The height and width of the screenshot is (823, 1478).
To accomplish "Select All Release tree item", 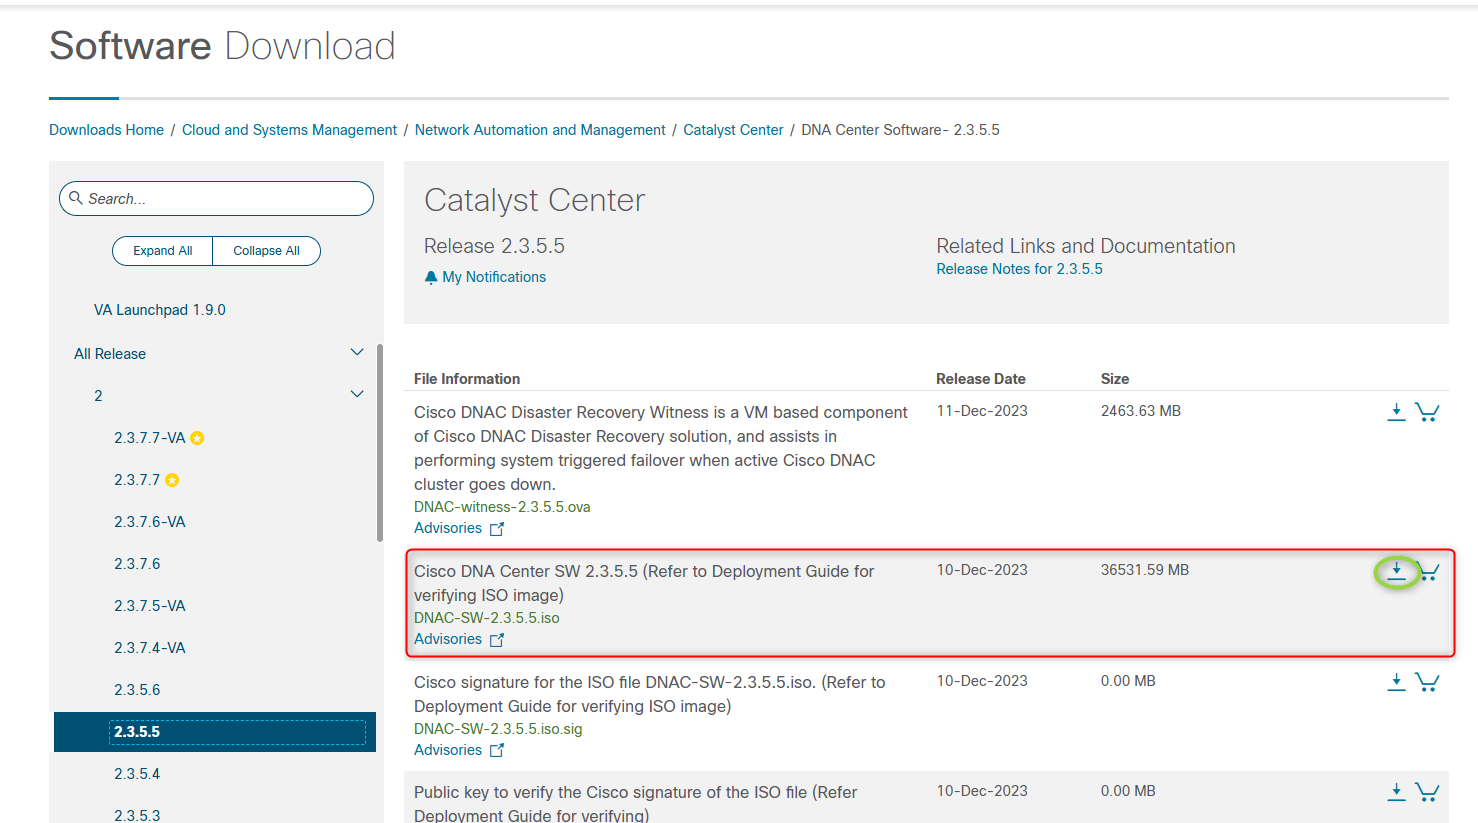I will [110, 354].
